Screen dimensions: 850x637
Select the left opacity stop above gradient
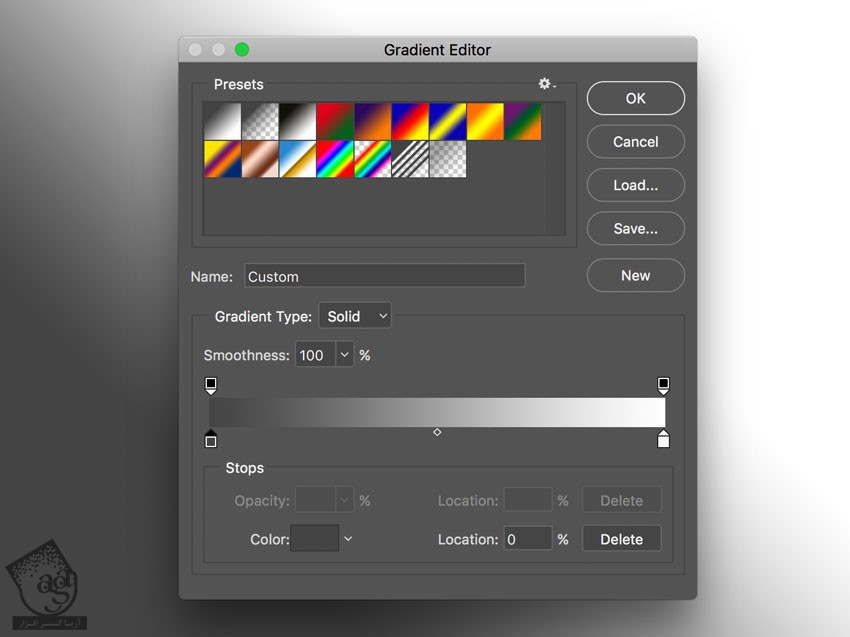(x=211, y=385)
